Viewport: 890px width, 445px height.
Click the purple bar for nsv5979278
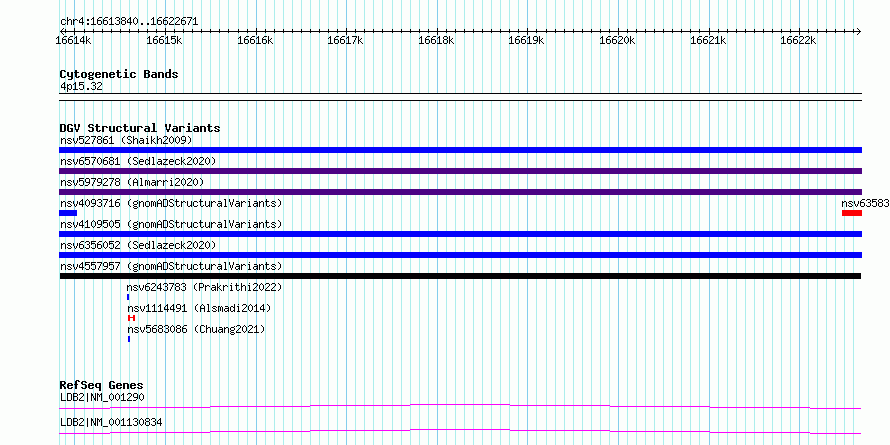click(x=460, y=192)
